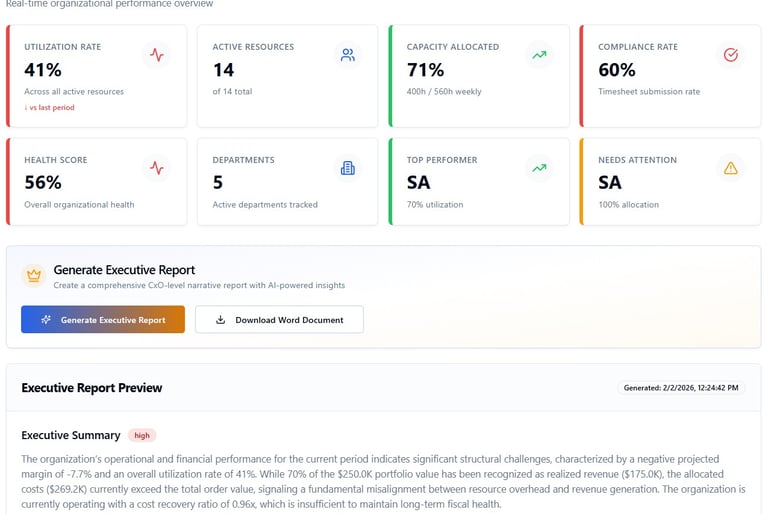Click the crown icon beside Generate Executive Report

33,275
